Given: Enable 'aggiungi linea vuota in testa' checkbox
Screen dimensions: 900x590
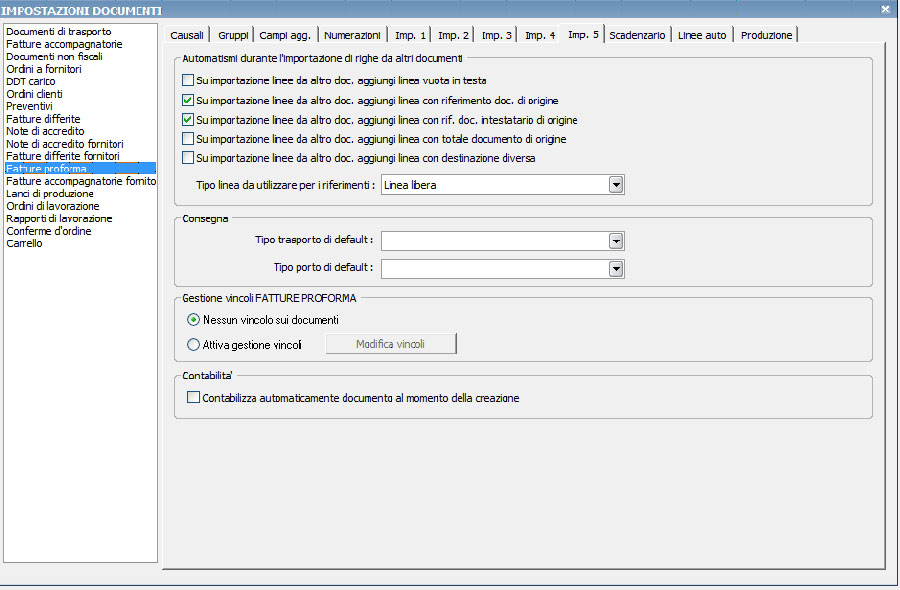Looking at the screenshot, I should [x=188, y=80].
